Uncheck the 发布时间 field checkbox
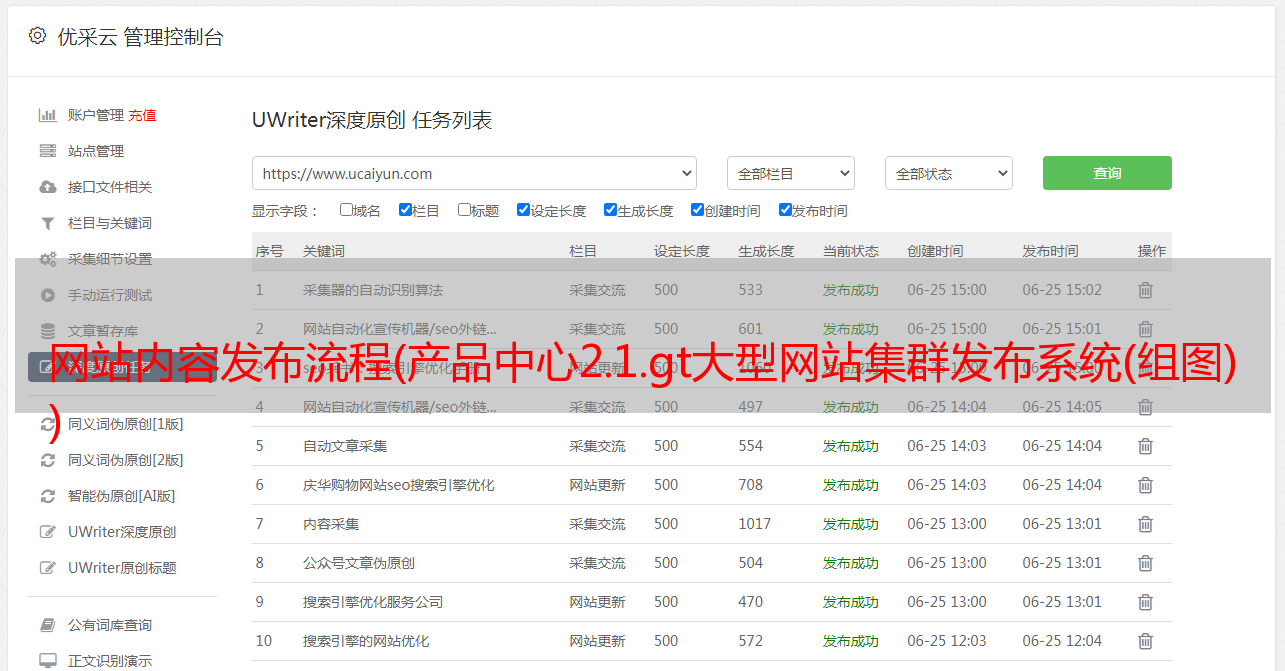 point(785,210)
